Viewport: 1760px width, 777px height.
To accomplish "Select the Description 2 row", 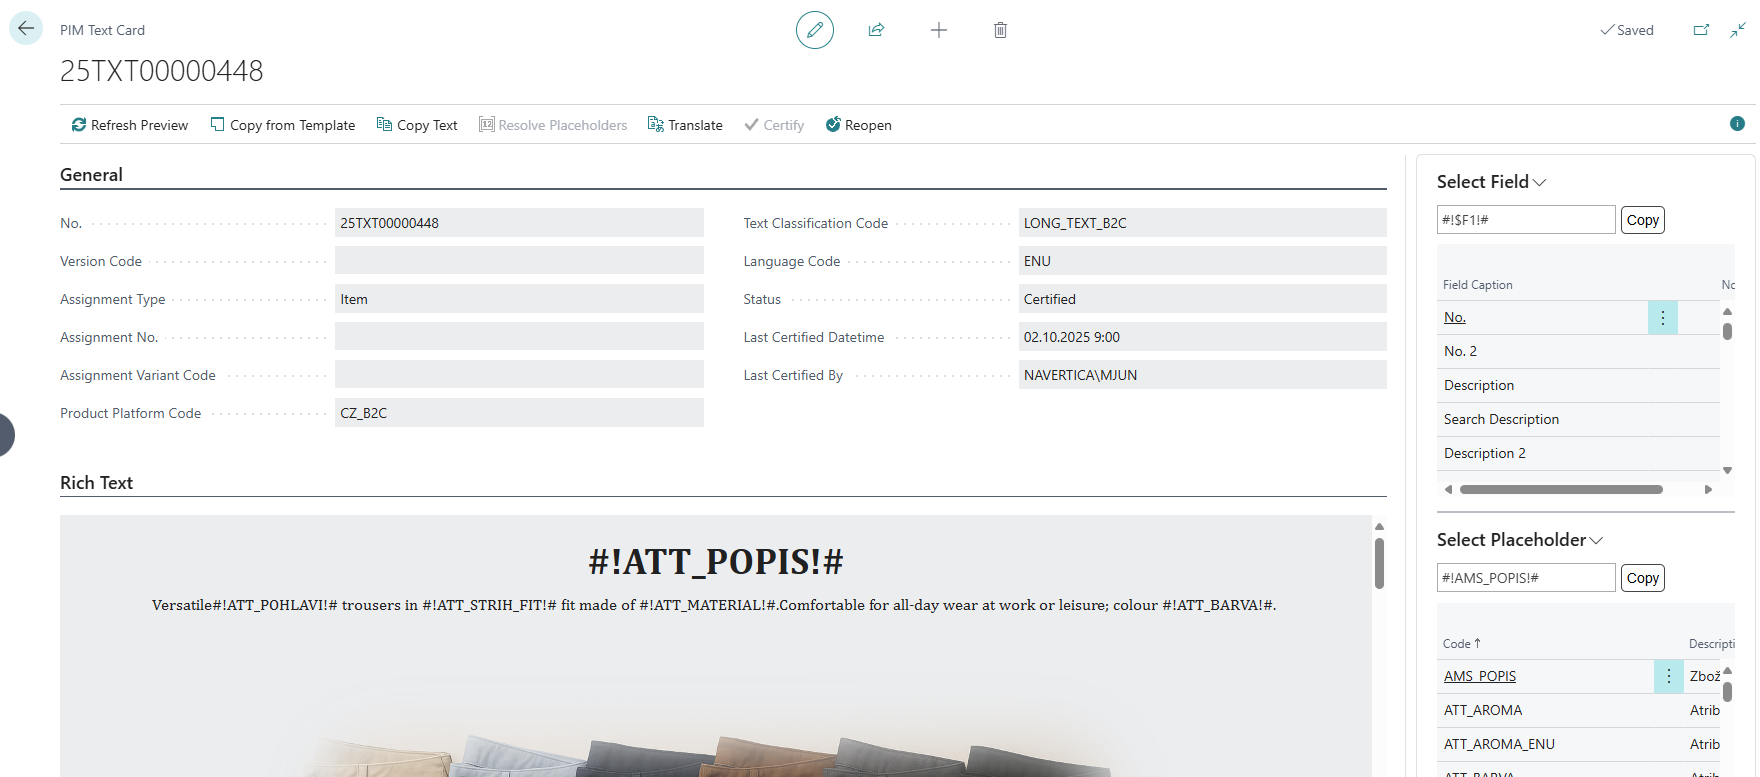I will [1578, 453].
